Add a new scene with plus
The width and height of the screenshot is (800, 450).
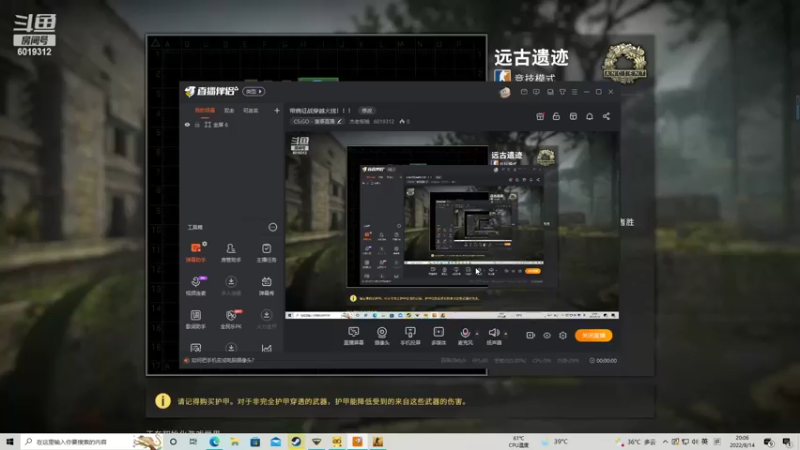click(x=277, y=111)
